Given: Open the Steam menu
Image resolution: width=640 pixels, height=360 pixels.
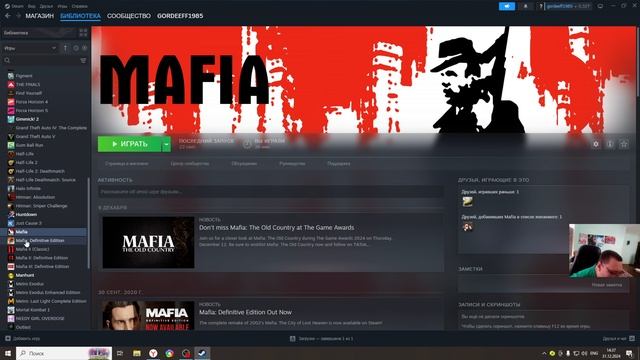Looking at the screenshot, I should [x=14, y=6].
